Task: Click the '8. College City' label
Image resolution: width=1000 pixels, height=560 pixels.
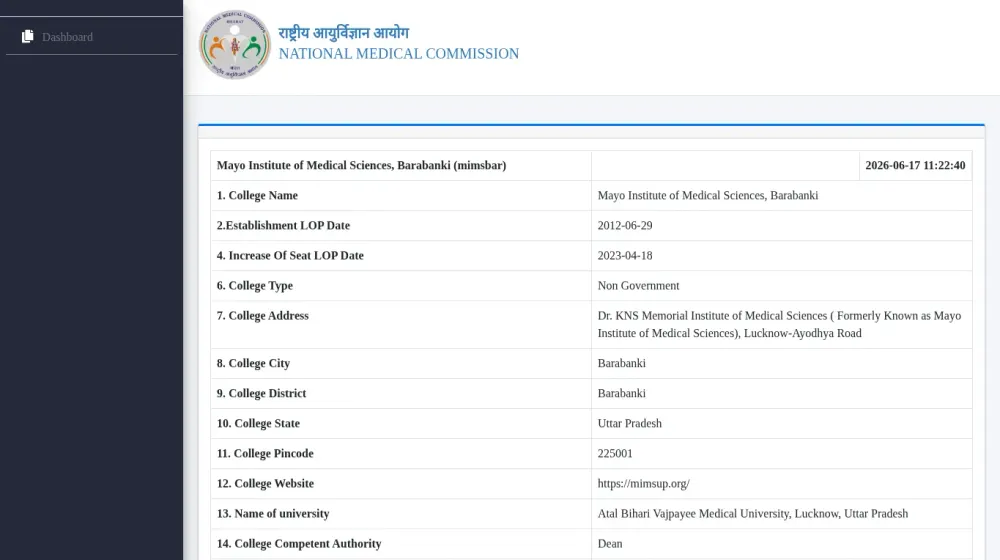Action: (253, 363)
